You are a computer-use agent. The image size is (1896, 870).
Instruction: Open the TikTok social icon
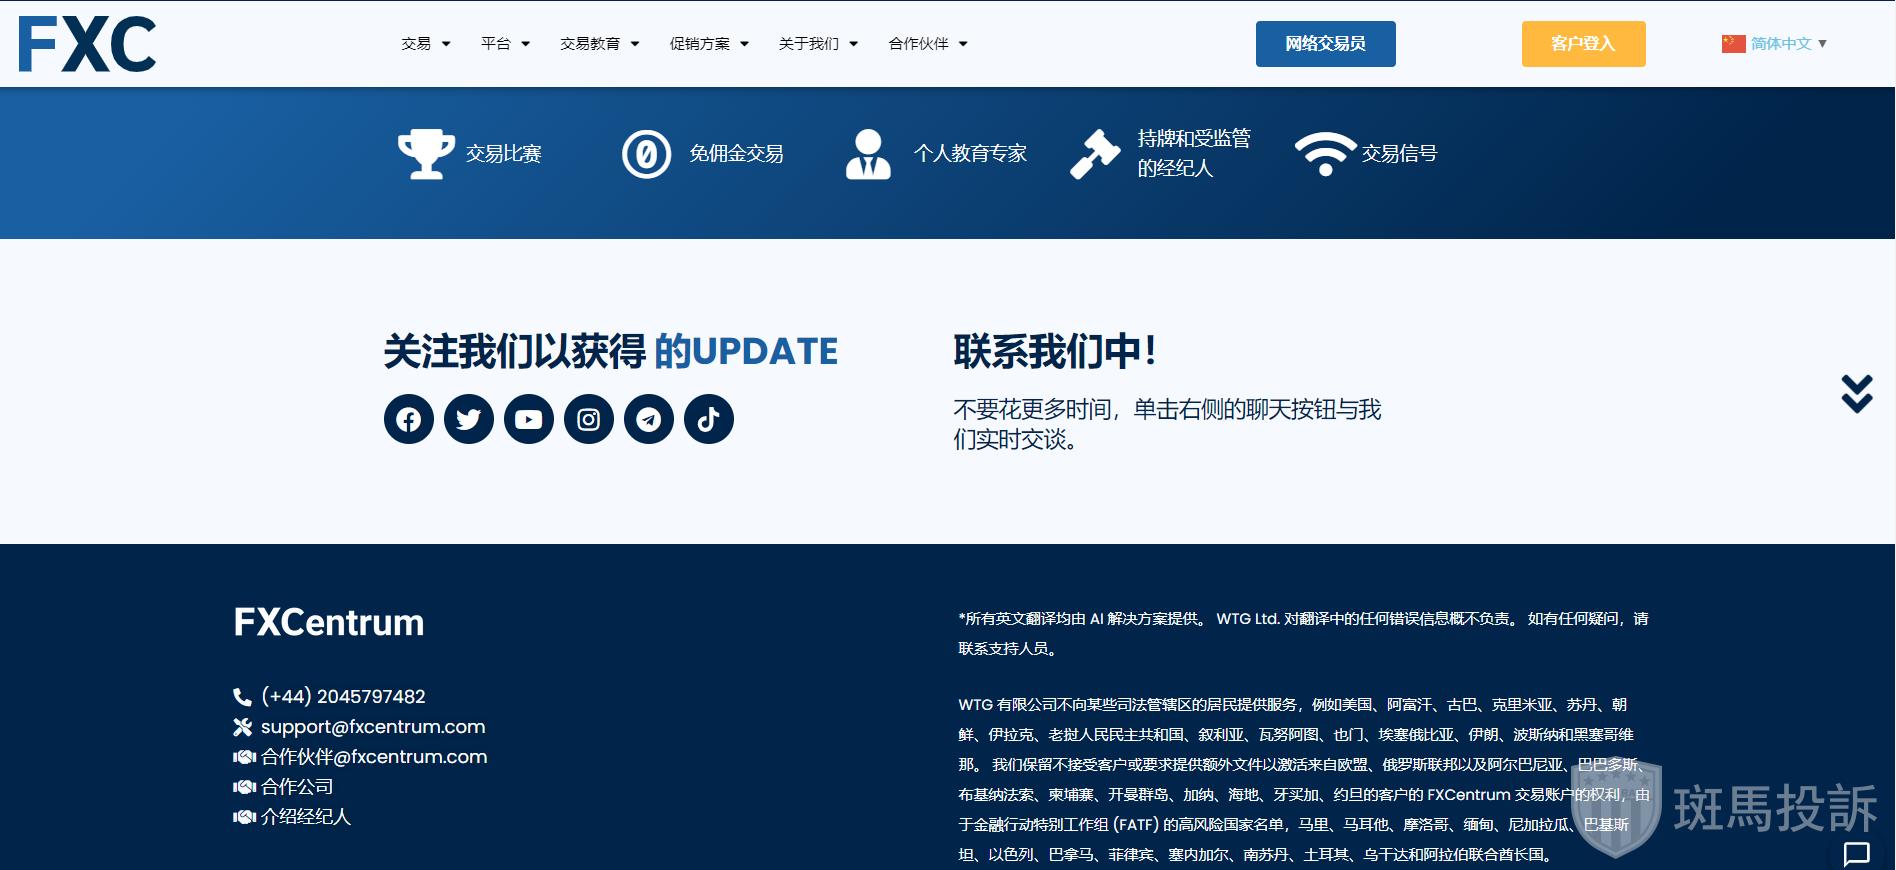tap(709, 419)
